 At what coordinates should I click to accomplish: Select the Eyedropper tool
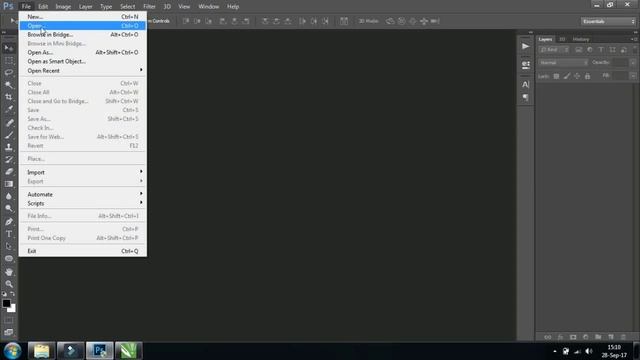[x=9, y=109]
